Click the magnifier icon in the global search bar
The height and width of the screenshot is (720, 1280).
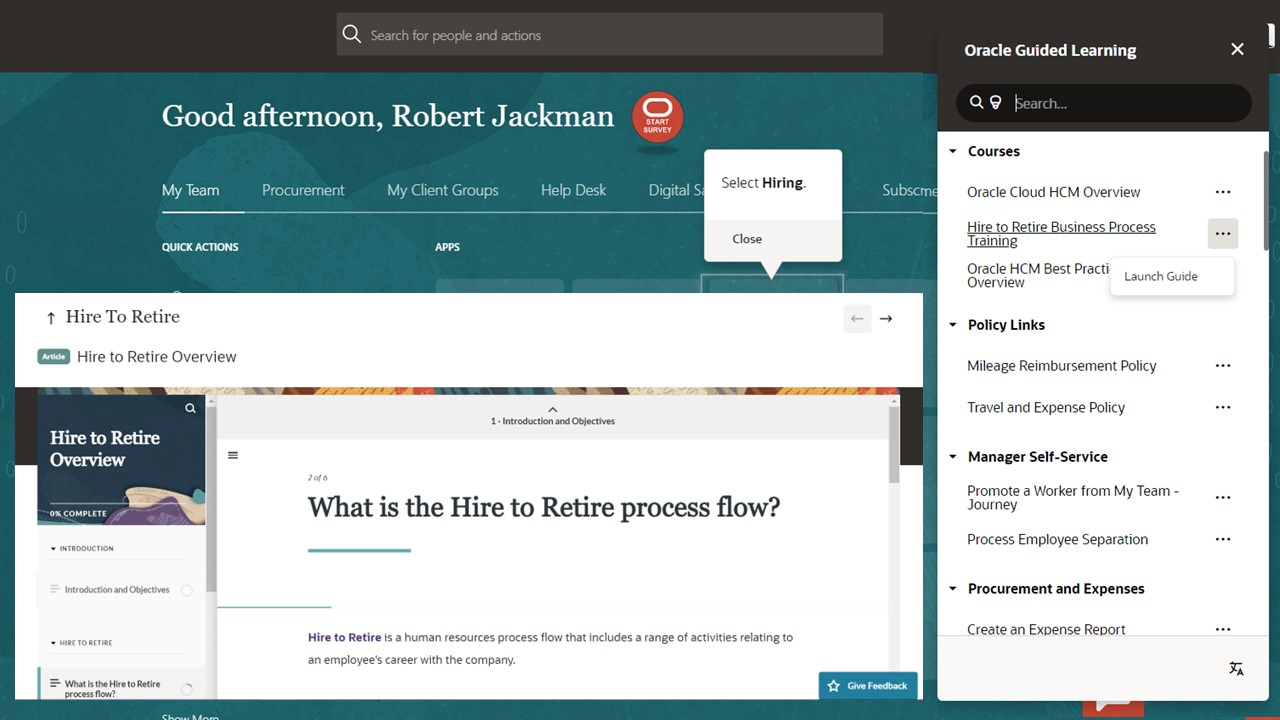click(351, 35)
